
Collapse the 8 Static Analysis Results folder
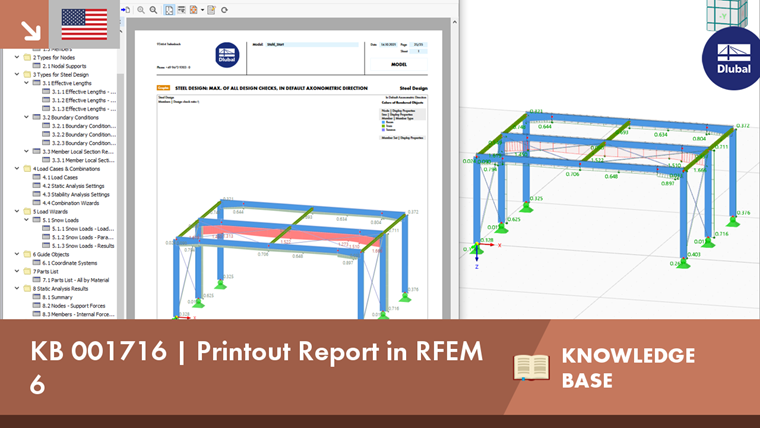pyautogui.click(x=17, y=288)
